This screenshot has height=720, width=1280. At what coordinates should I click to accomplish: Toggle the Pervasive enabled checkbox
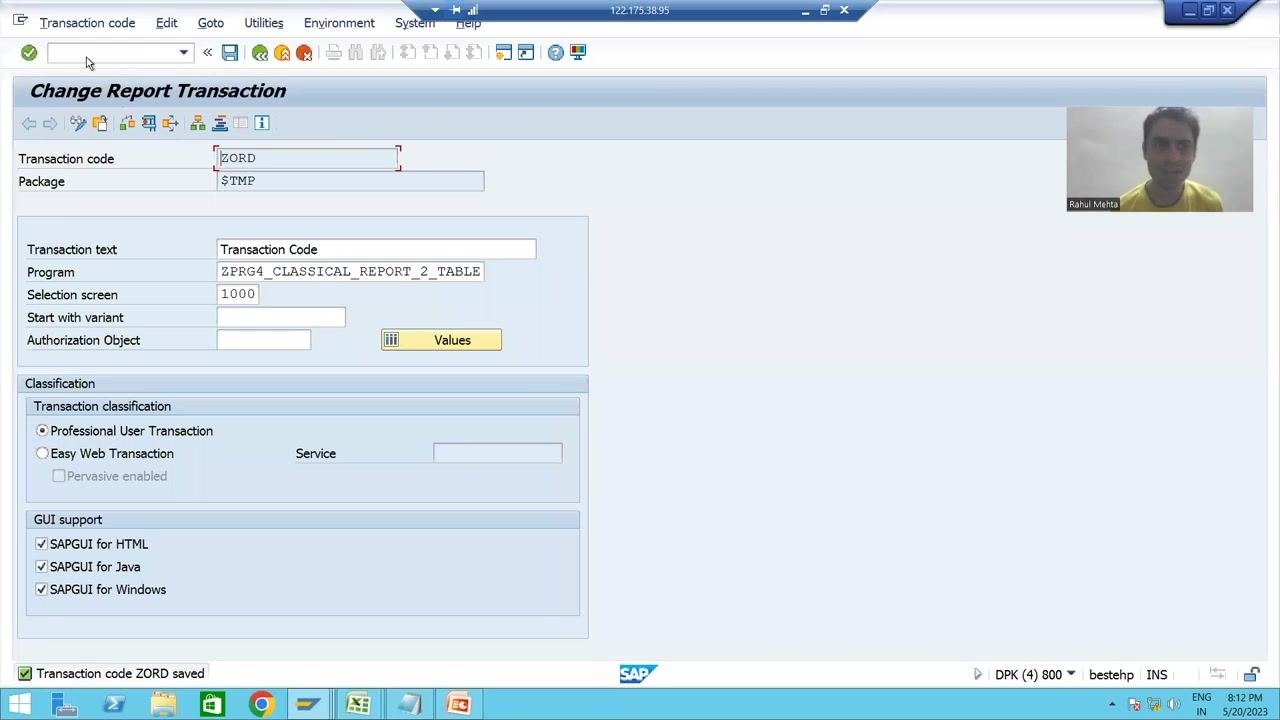point(59,476)
